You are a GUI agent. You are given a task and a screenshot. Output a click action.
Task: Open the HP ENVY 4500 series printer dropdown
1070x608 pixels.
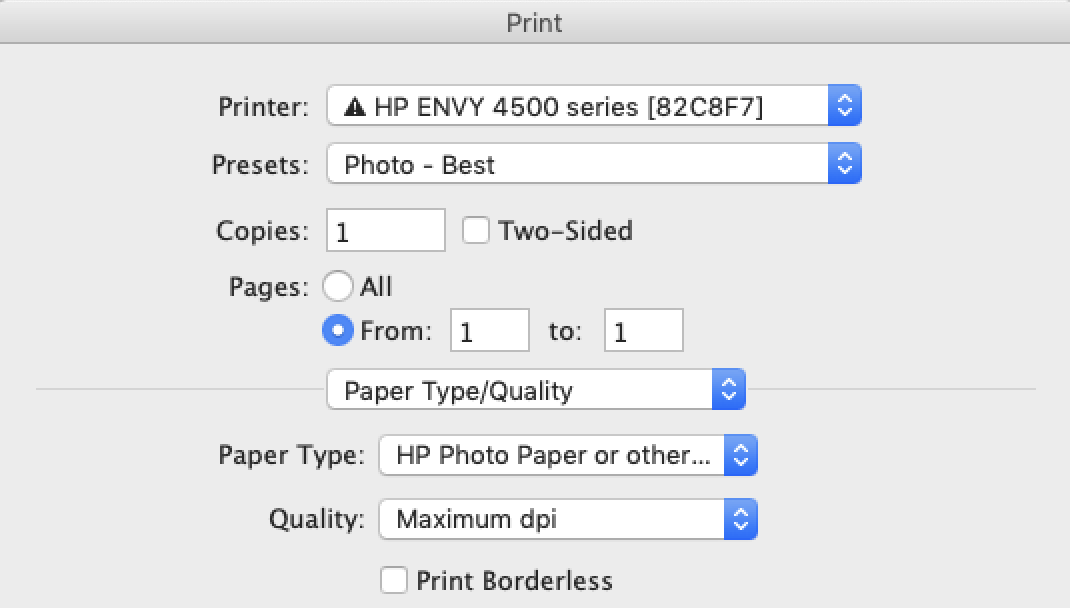point(580,107)
